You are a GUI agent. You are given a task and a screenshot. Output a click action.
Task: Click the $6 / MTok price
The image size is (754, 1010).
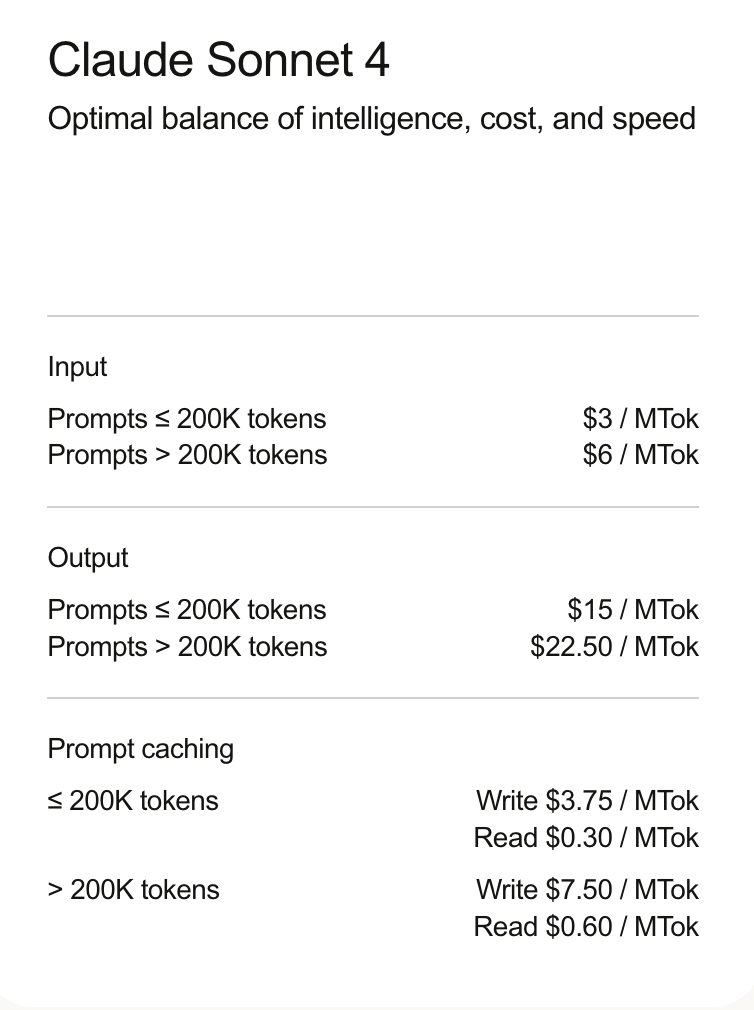(x=640, y=455)
